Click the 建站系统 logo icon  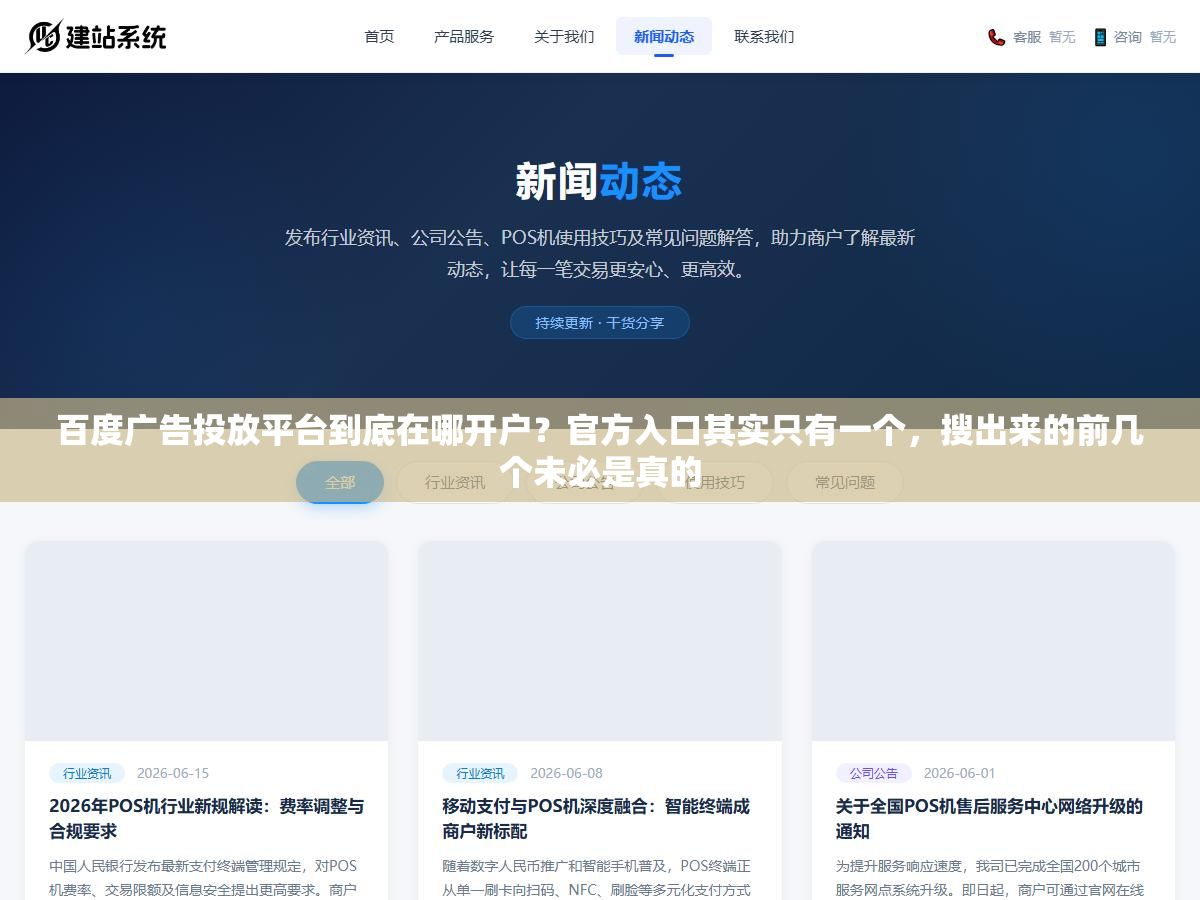click(x=44, y=37)
